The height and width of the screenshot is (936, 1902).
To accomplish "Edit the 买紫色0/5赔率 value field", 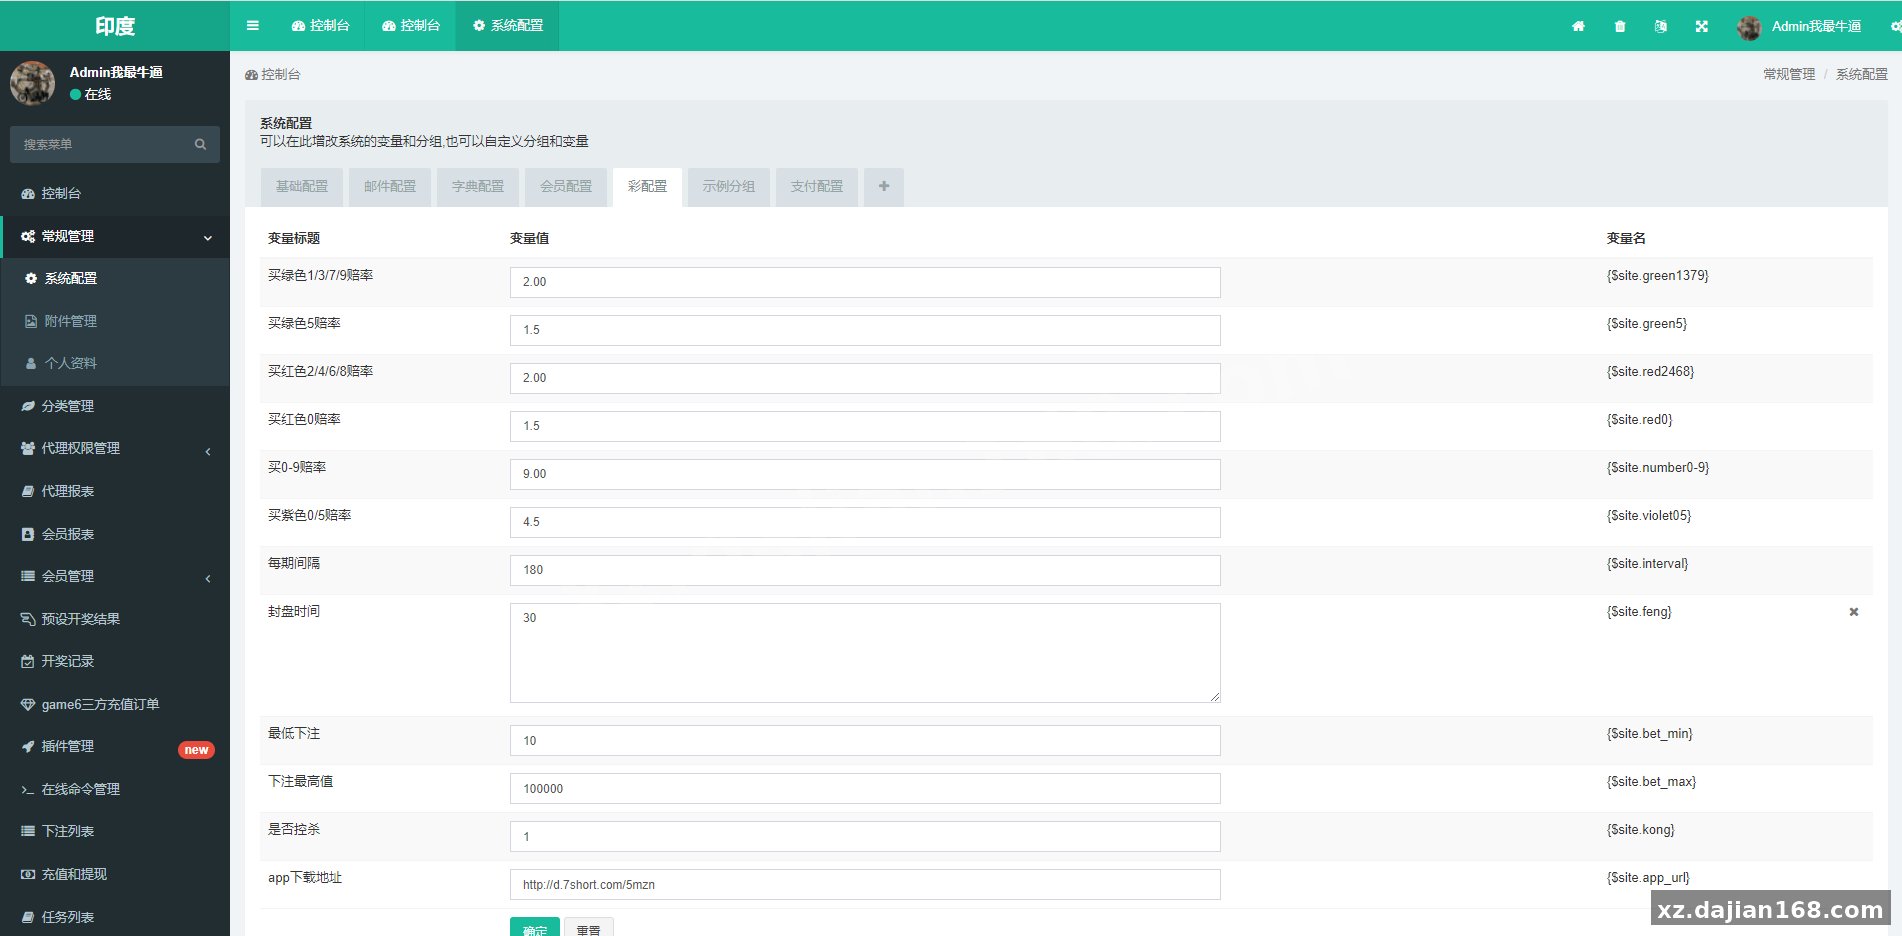I will click(865, 522).
